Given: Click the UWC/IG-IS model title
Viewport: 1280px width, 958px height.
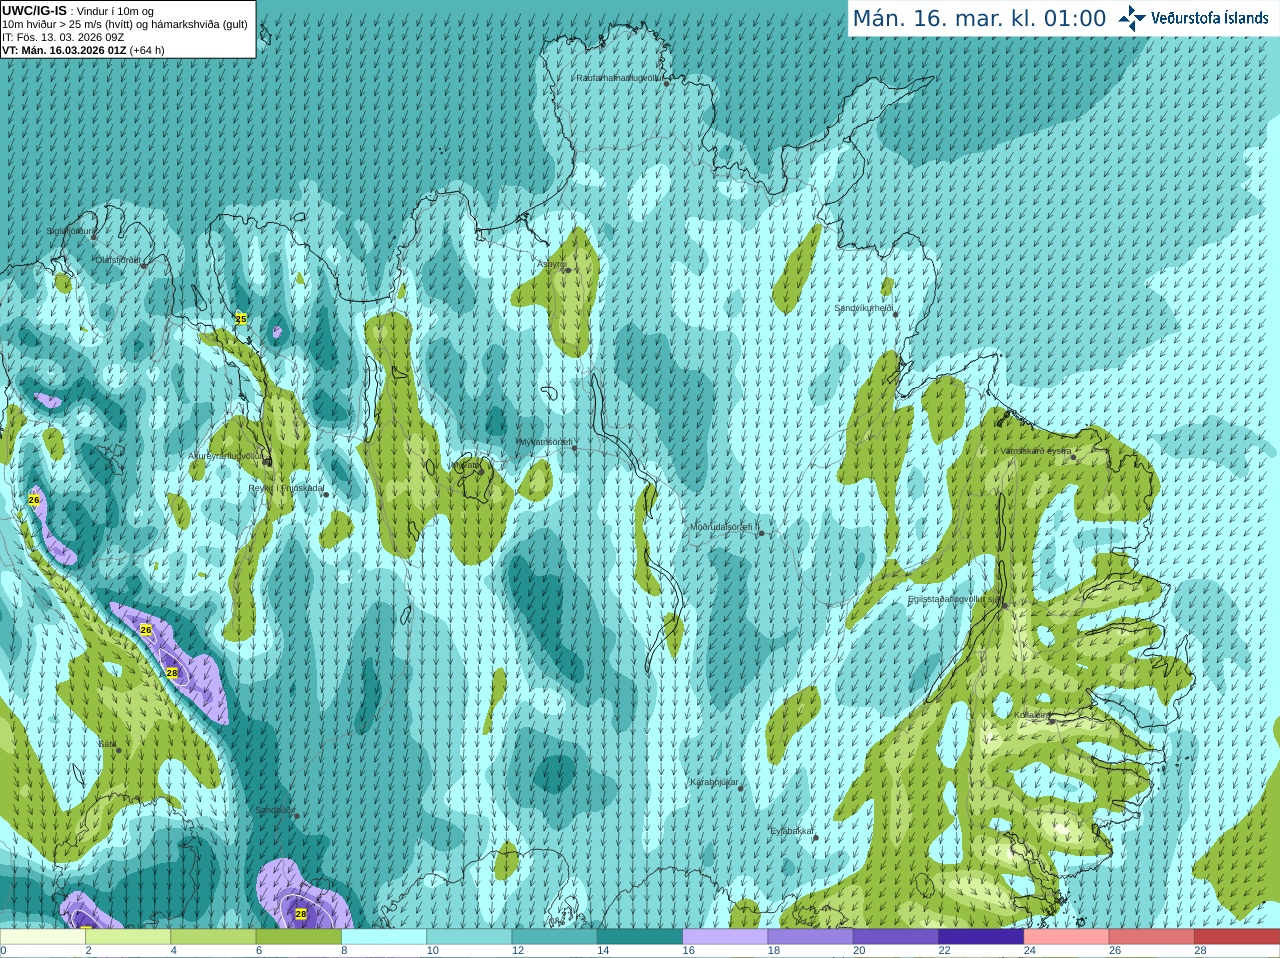Looking at the screenshot, I should coord(34,11).
